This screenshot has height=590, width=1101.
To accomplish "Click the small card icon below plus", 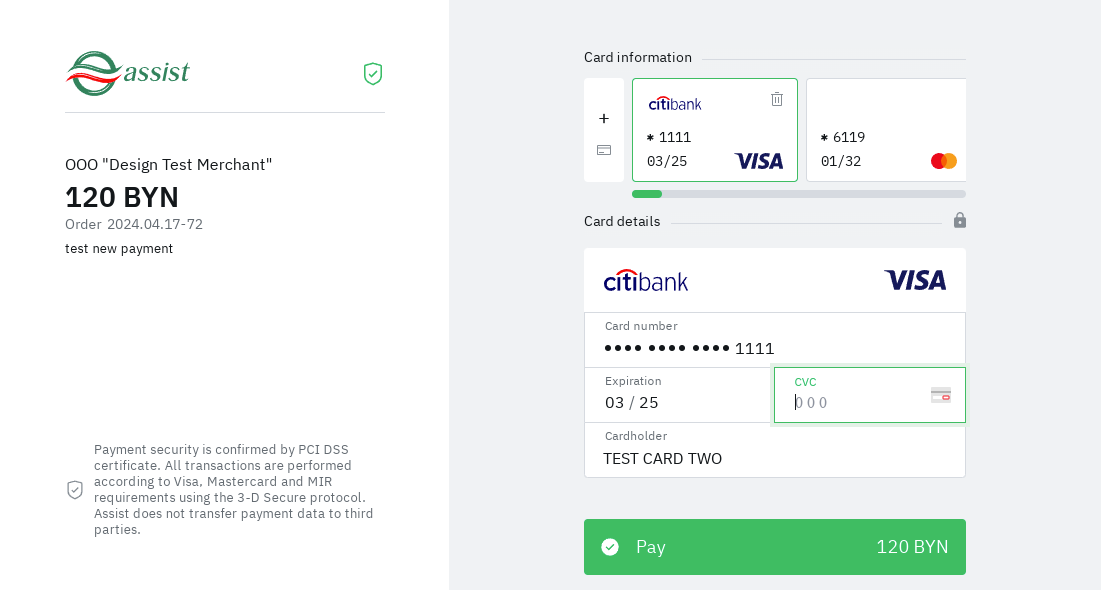I will coord(604,150).
